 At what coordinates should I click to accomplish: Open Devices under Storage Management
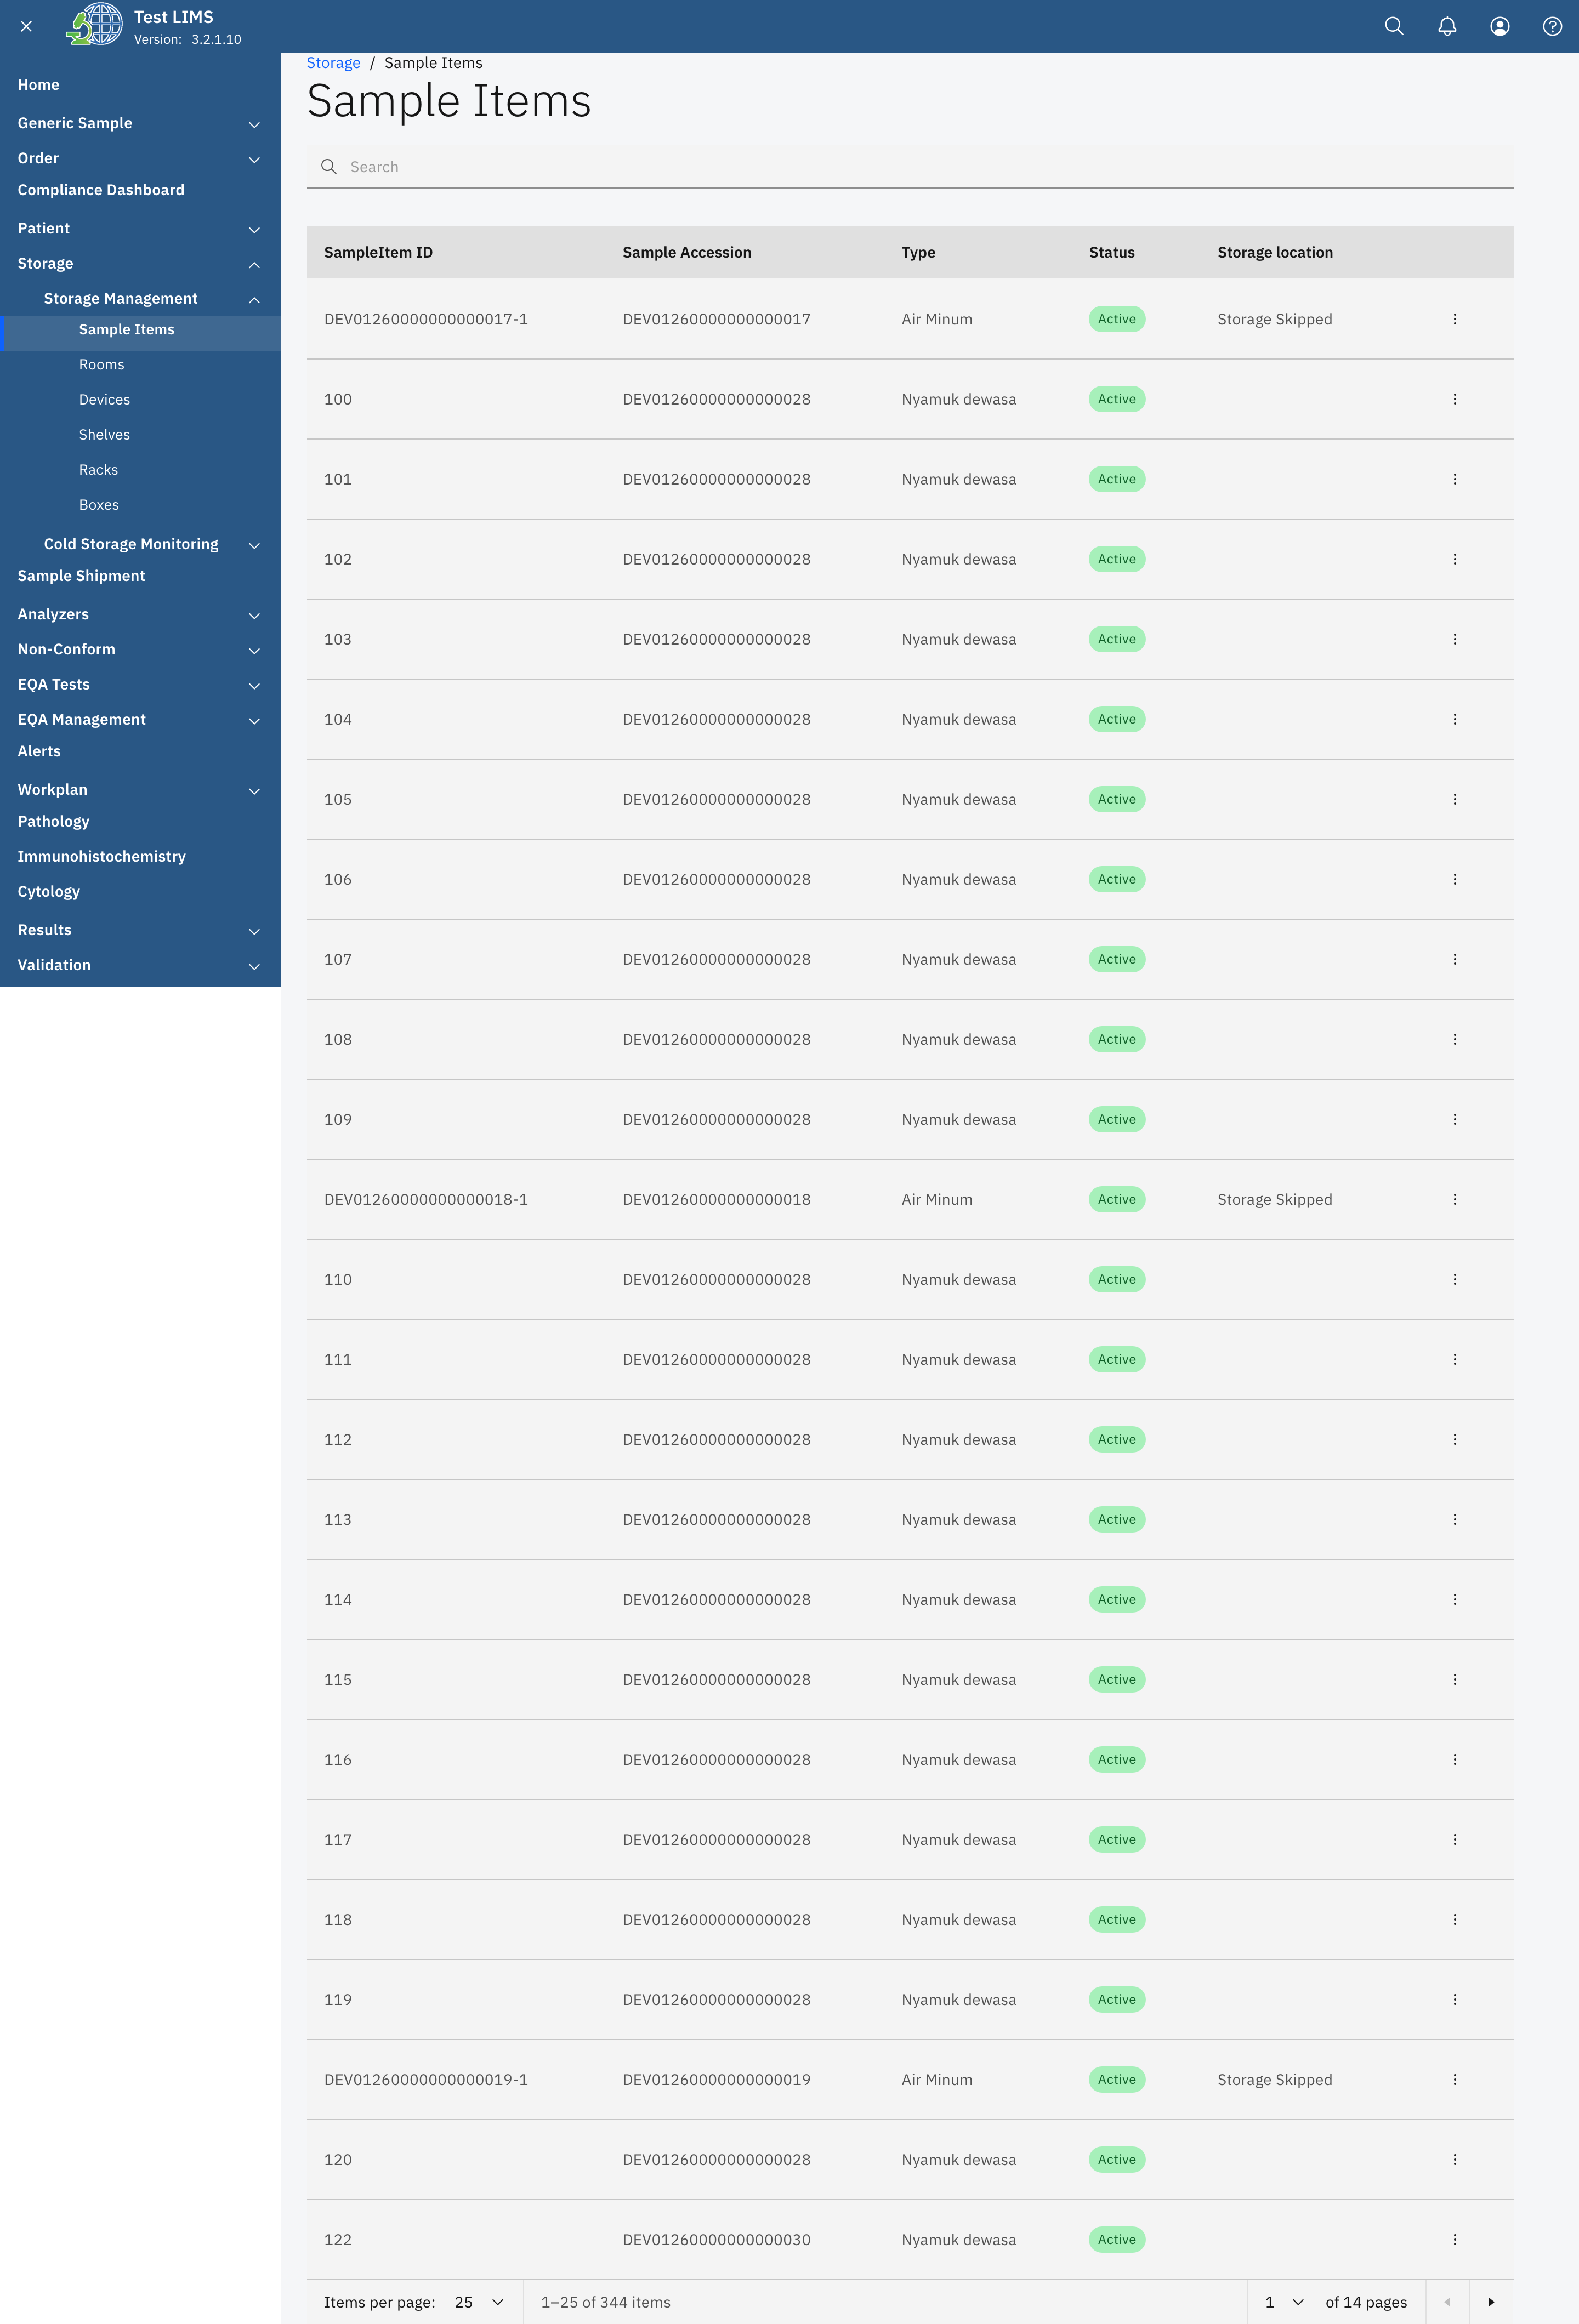(105, 400)
